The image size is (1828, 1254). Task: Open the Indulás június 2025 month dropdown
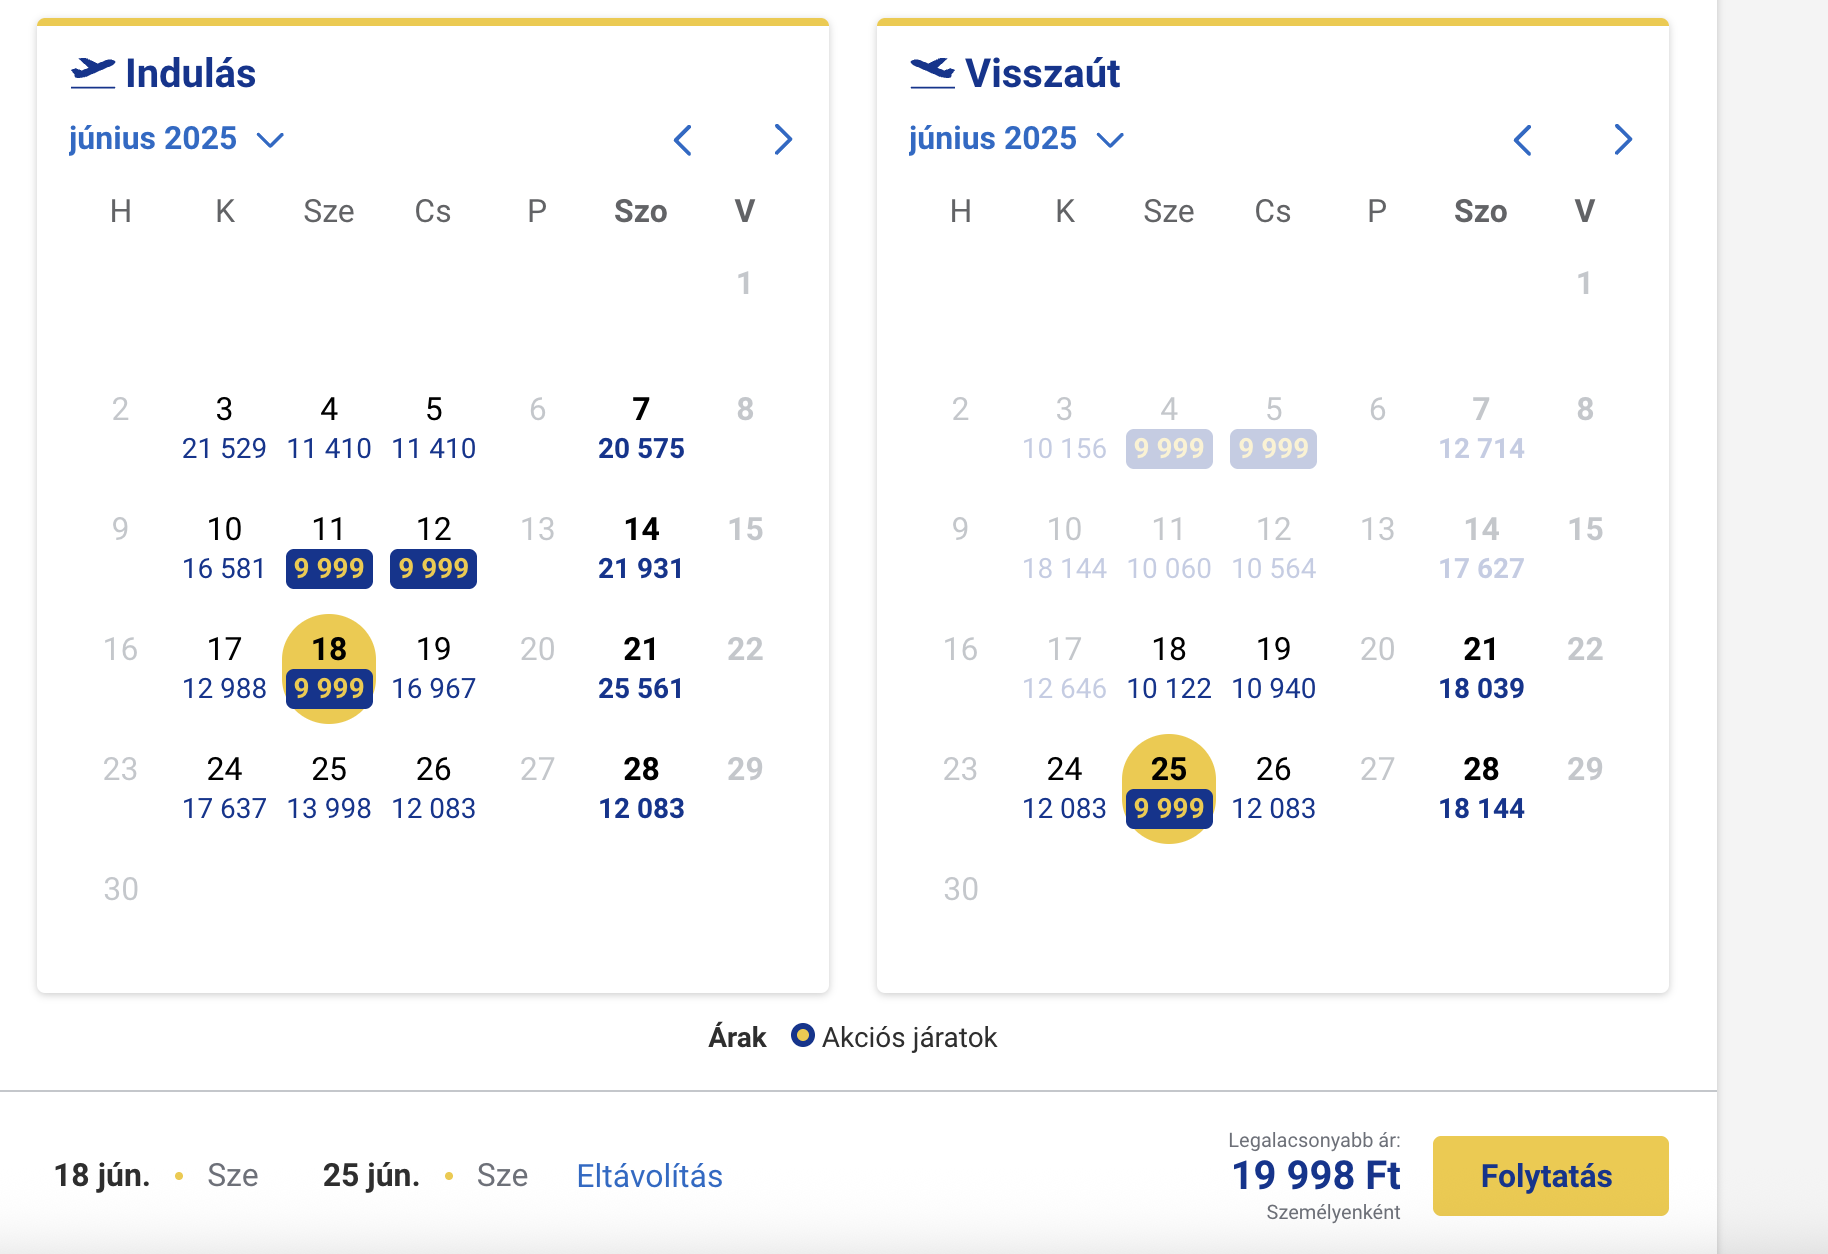177,138
